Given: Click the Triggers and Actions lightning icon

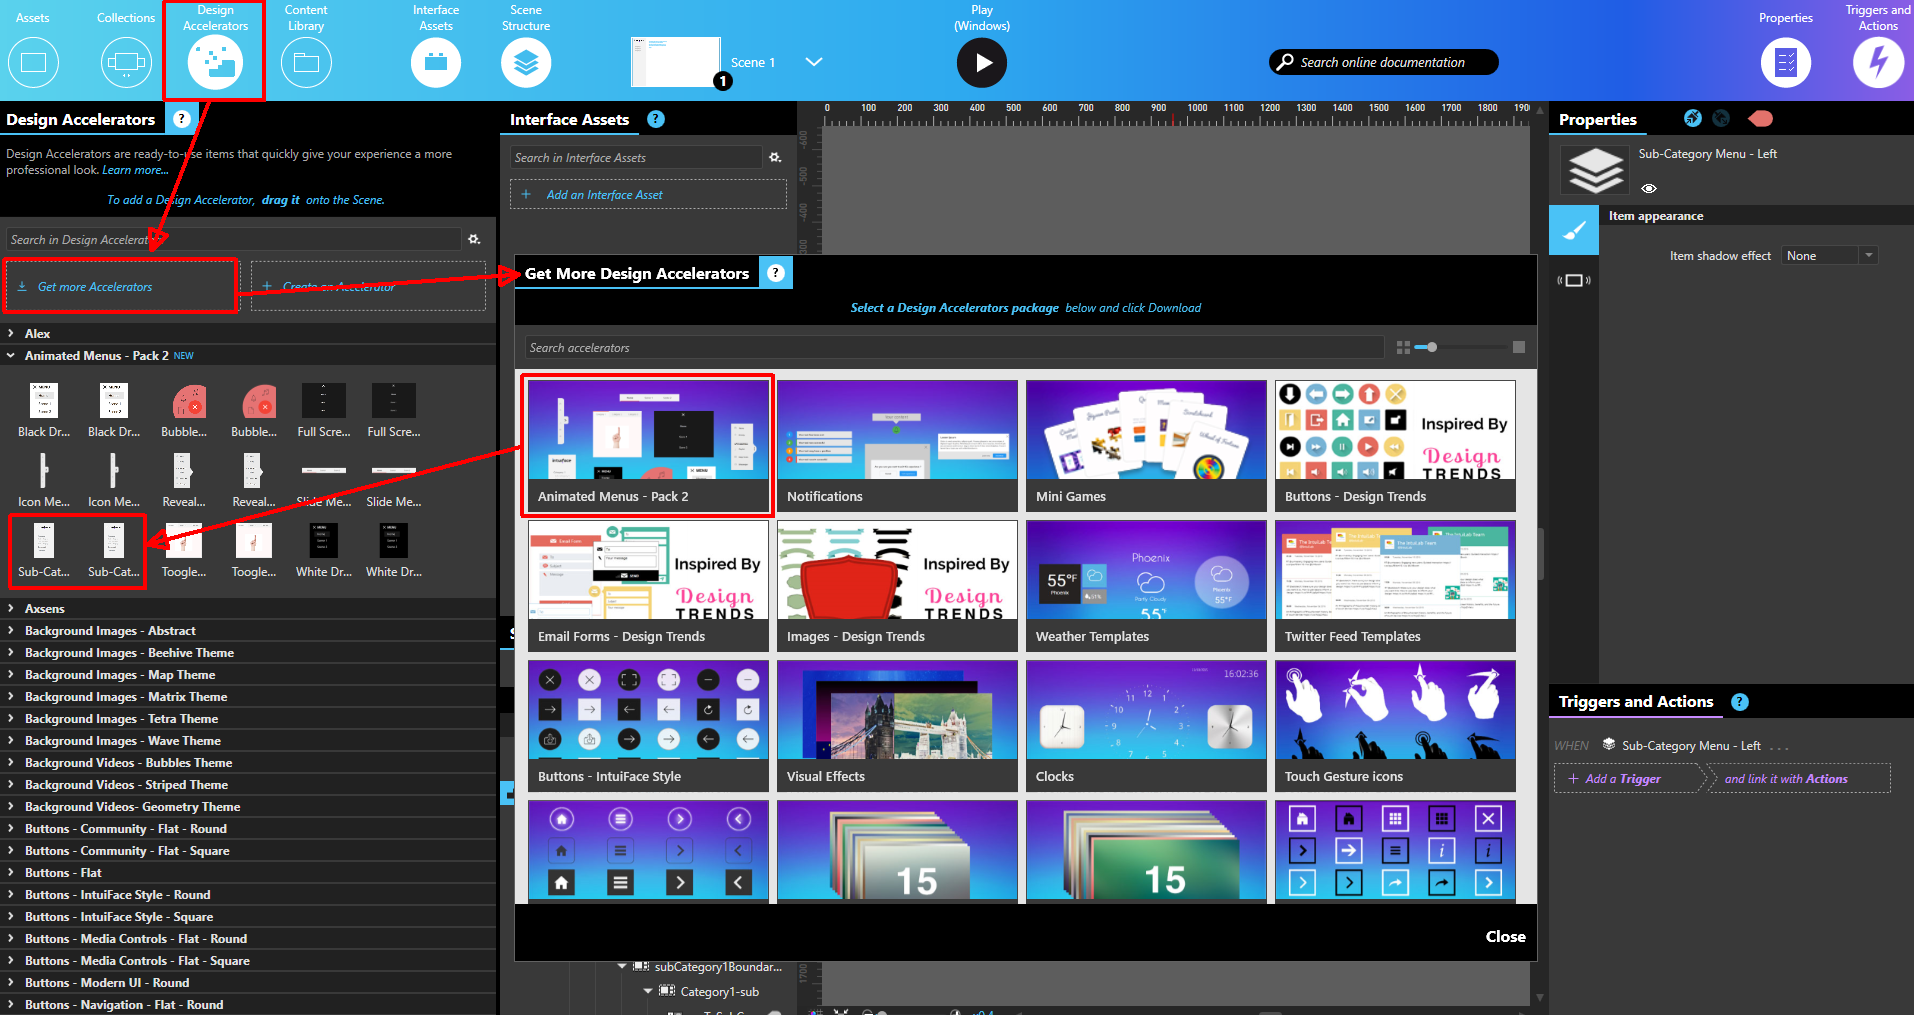Looking at the screenshot, I should (x=1878, y=62).
